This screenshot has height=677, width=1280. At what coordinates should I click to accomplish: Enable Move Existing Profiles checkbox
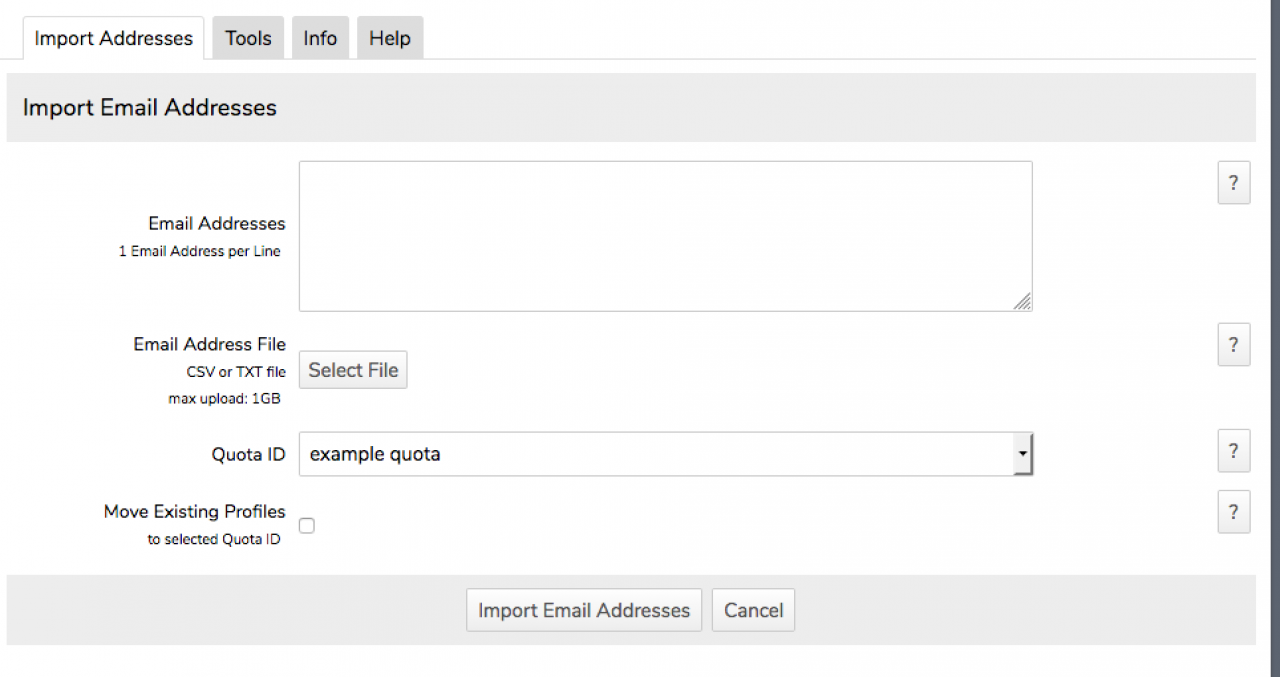coord(307,526)
